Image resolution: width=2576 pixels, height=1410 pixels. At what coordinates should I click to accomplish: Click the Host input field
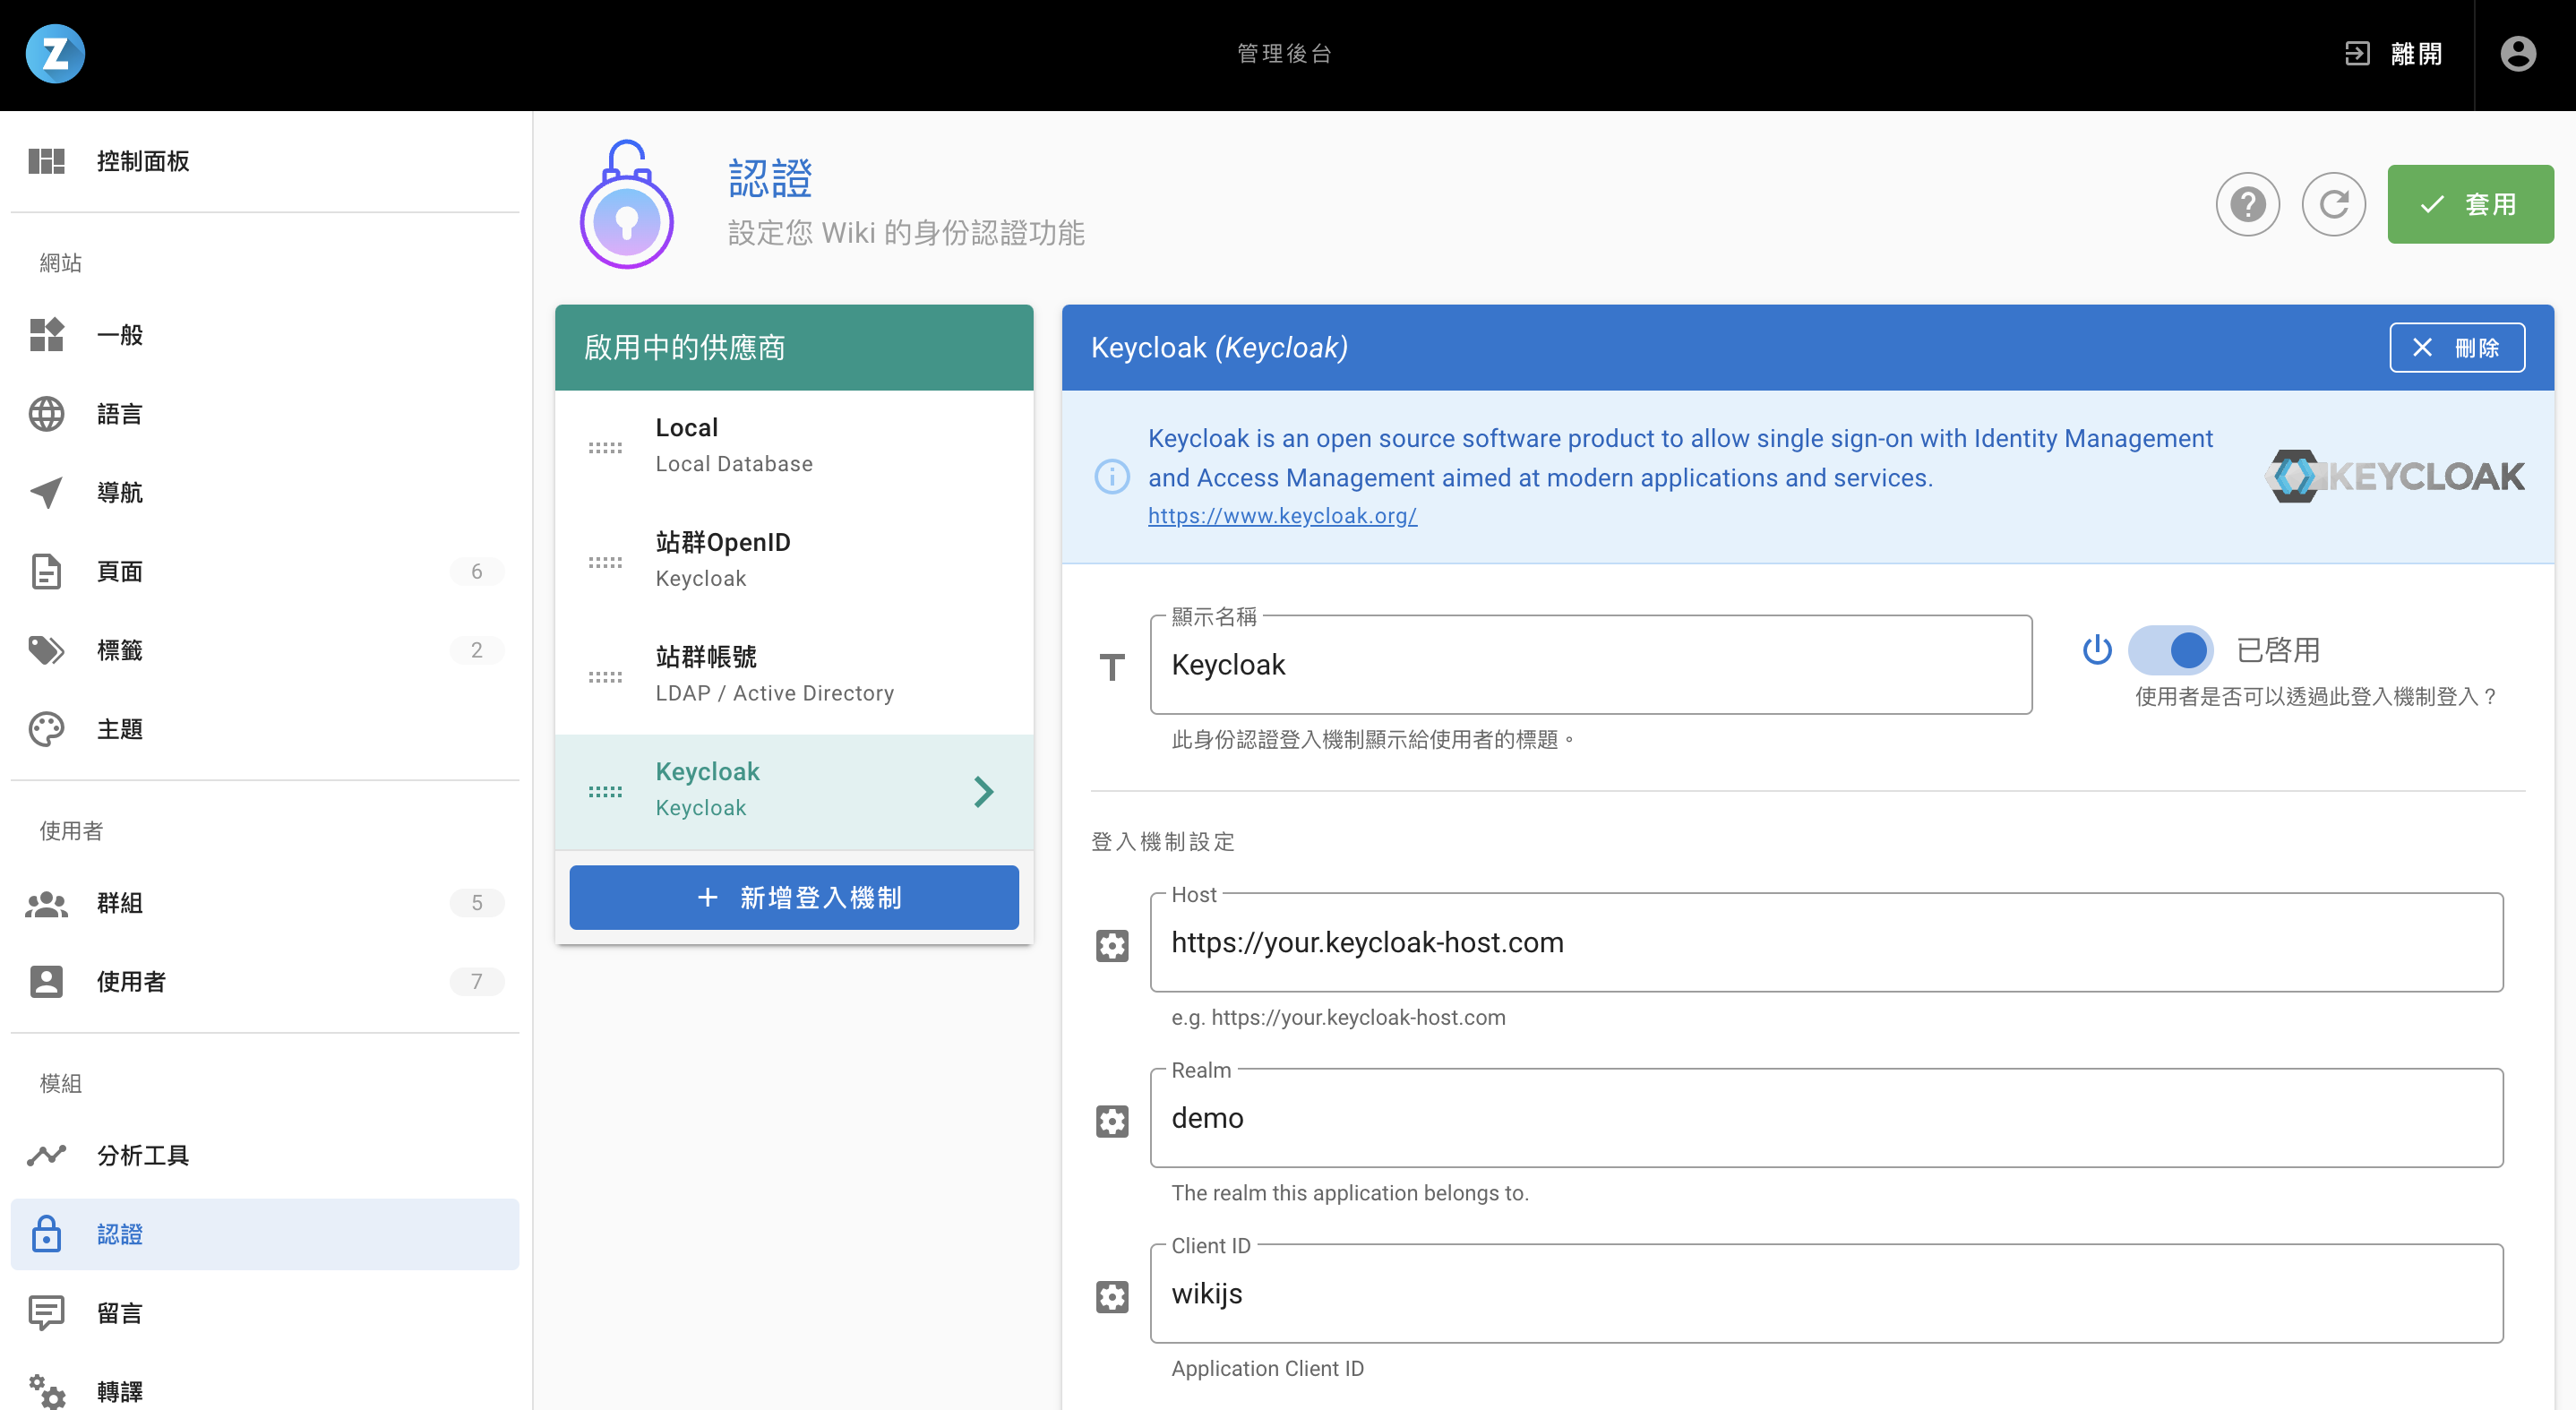pos(1826,942)
